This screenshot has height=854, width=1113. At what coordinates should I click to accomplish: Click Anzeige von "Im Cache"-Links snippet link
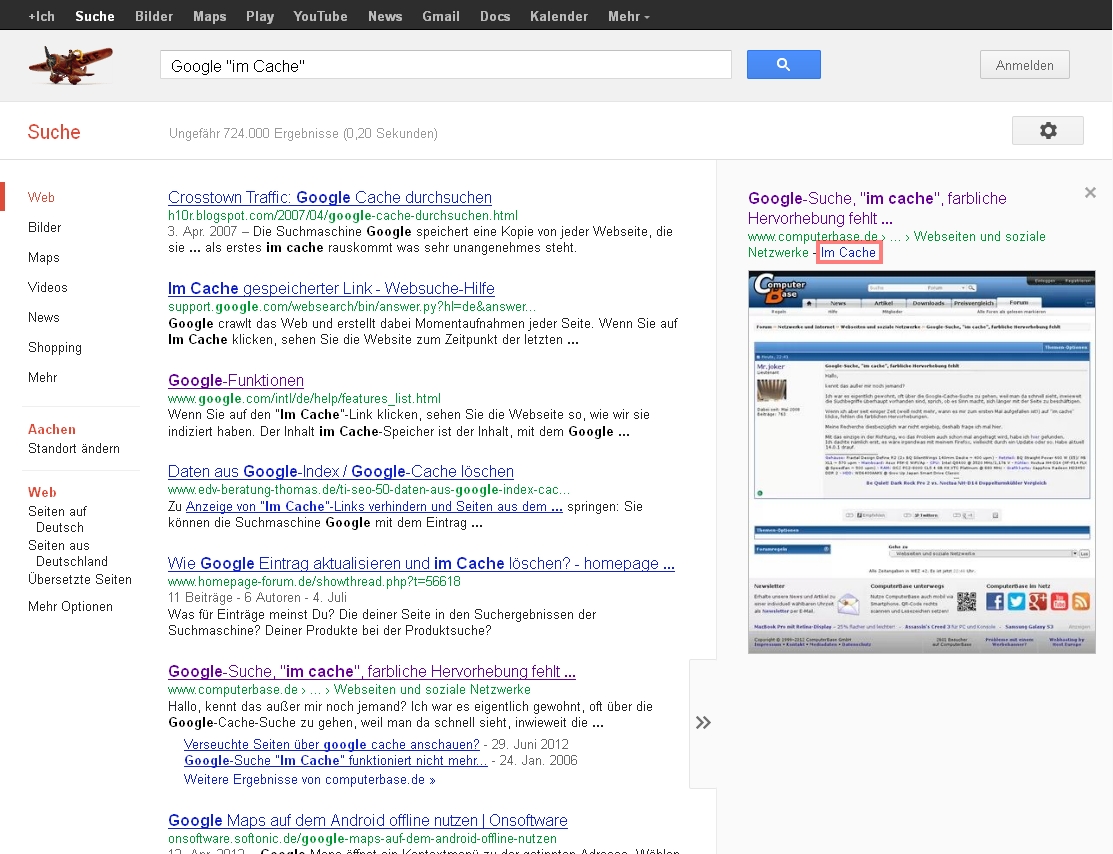pyautogui.click(x=374, y=507)
